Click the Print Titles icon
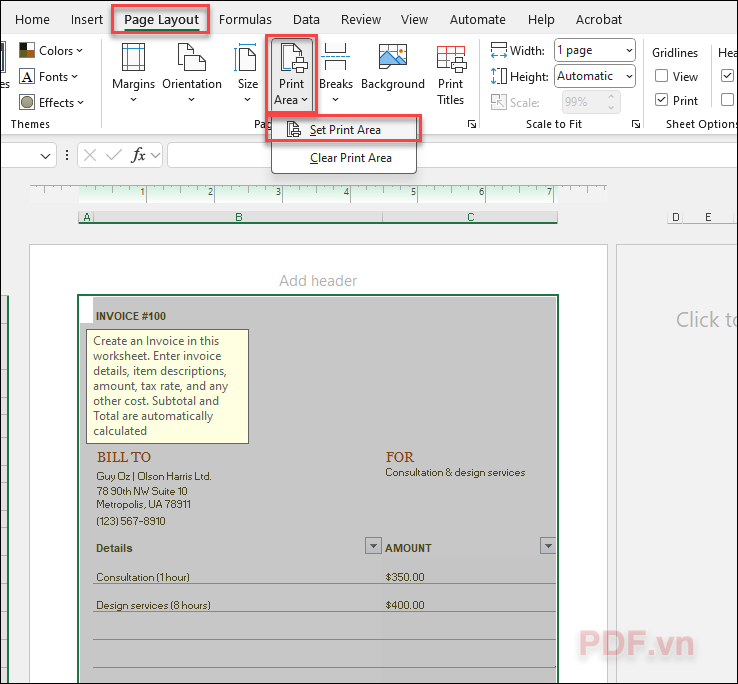Screen dimensions: 738x684 pos(451,58)
